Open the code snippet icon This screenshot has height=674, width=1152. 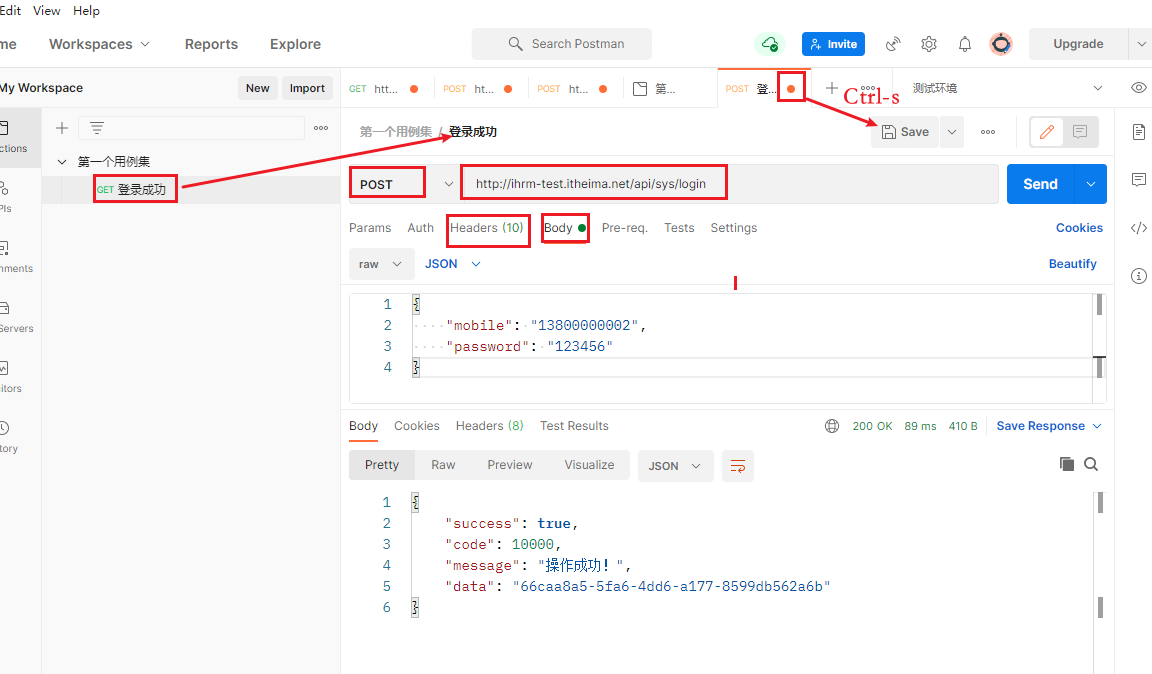1138,228
